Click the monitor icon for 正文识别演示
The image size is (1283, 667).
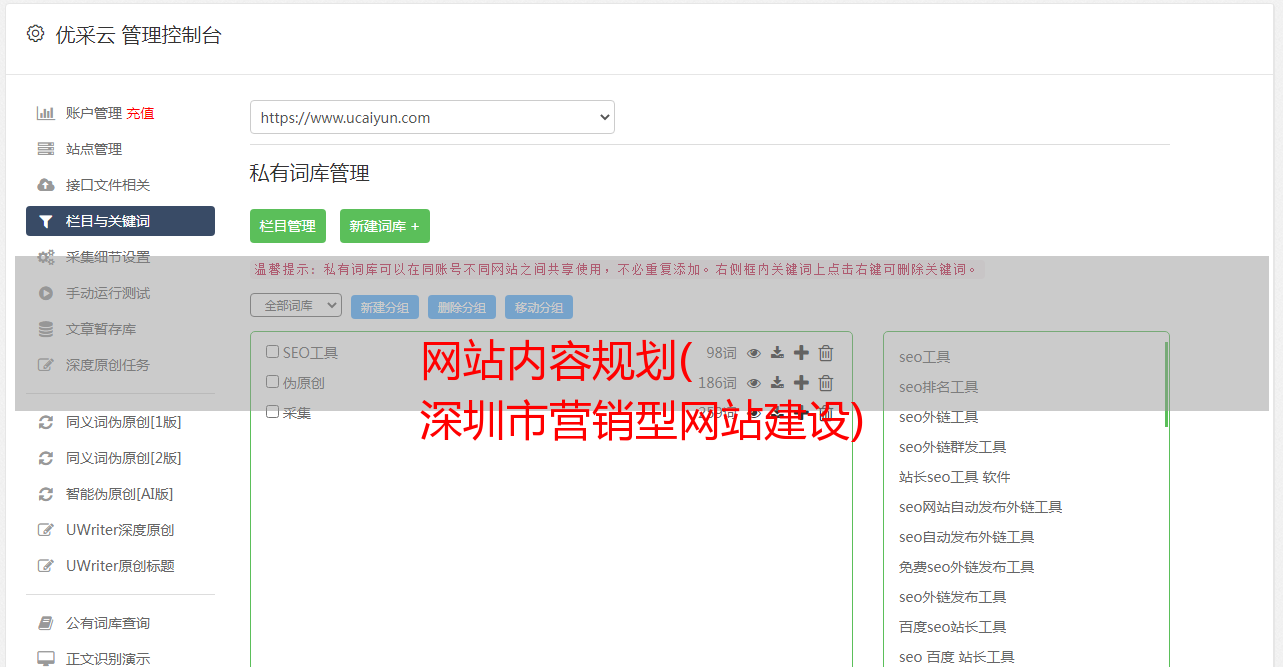pos(46,659)
